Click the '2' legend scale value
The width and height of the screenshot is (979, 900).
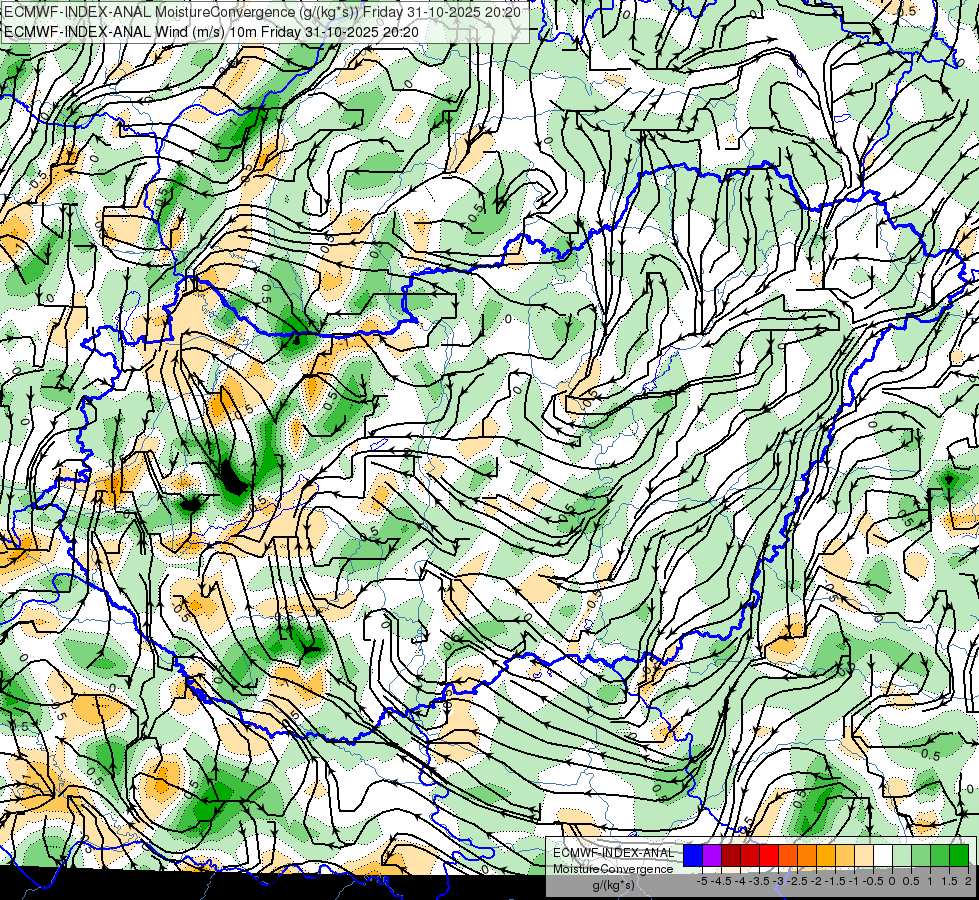(x=968, y=881)
